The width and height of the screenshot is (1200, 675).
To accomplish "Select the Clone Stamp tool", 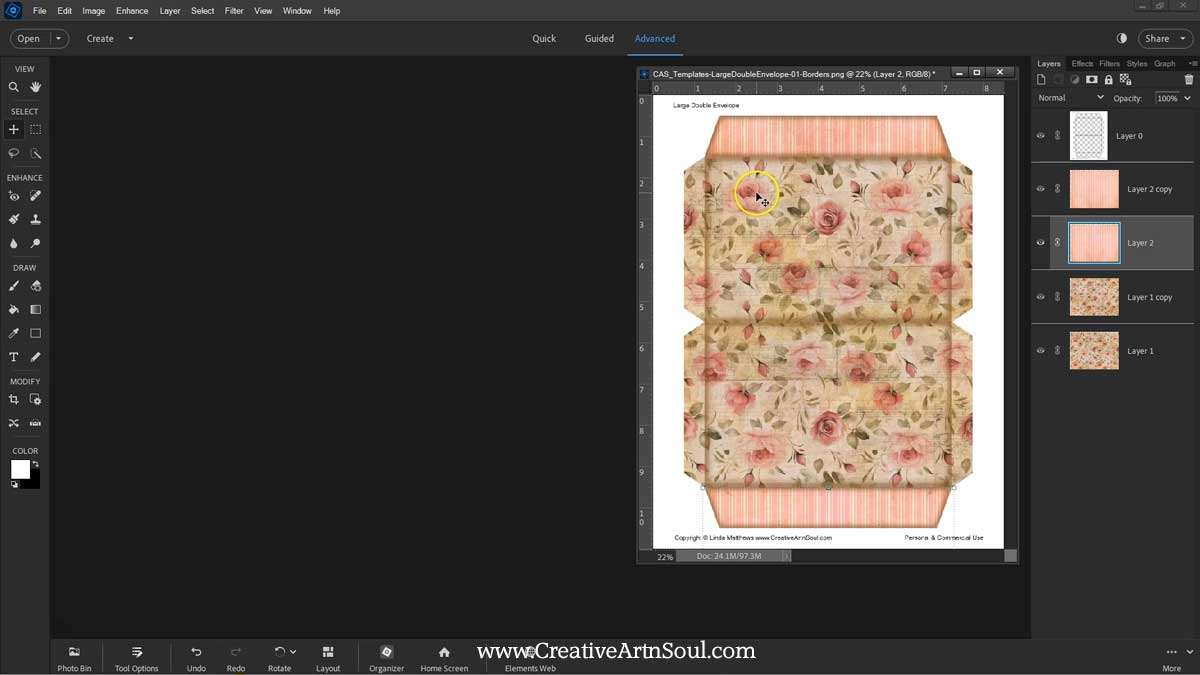I will click(x=35, y=219).
